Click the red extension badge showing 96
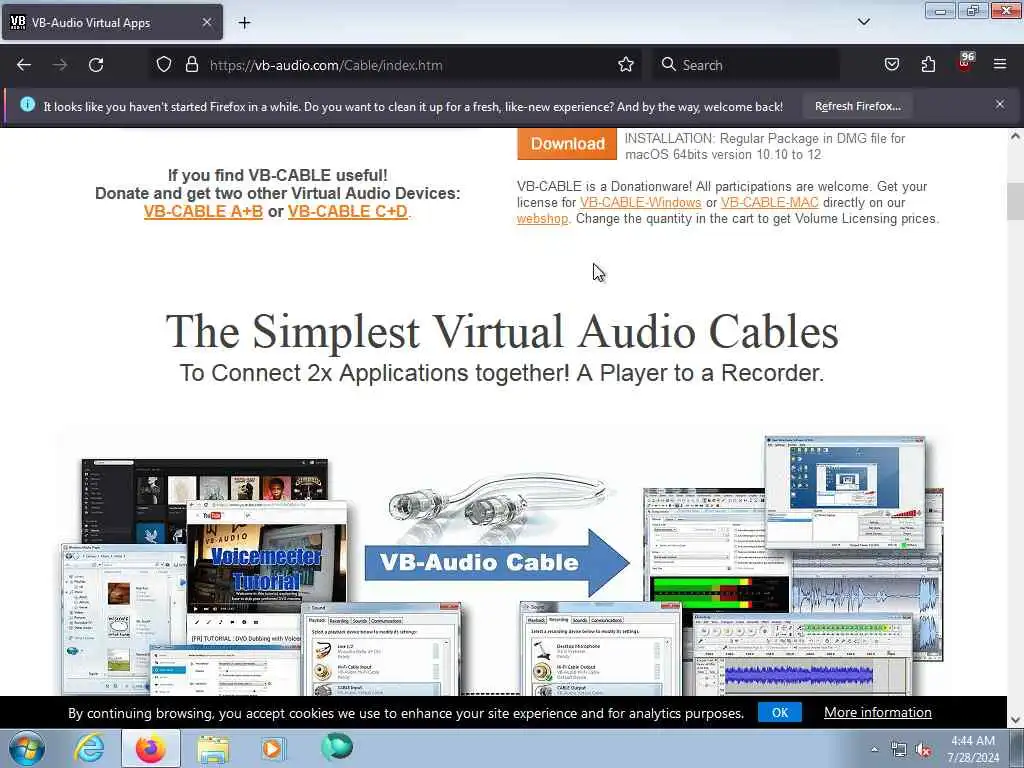The width and height of the screenshot is (1024, 768). [965, 63]
